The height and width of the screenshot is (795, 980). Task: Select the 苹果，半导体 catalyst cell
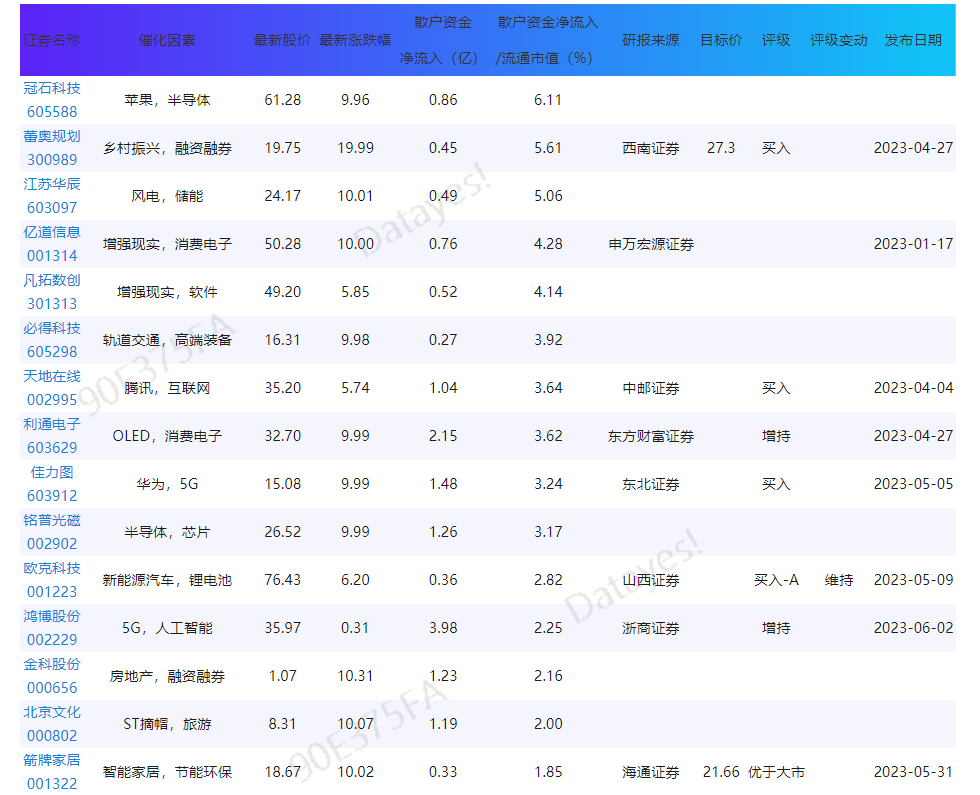(167, 100)
